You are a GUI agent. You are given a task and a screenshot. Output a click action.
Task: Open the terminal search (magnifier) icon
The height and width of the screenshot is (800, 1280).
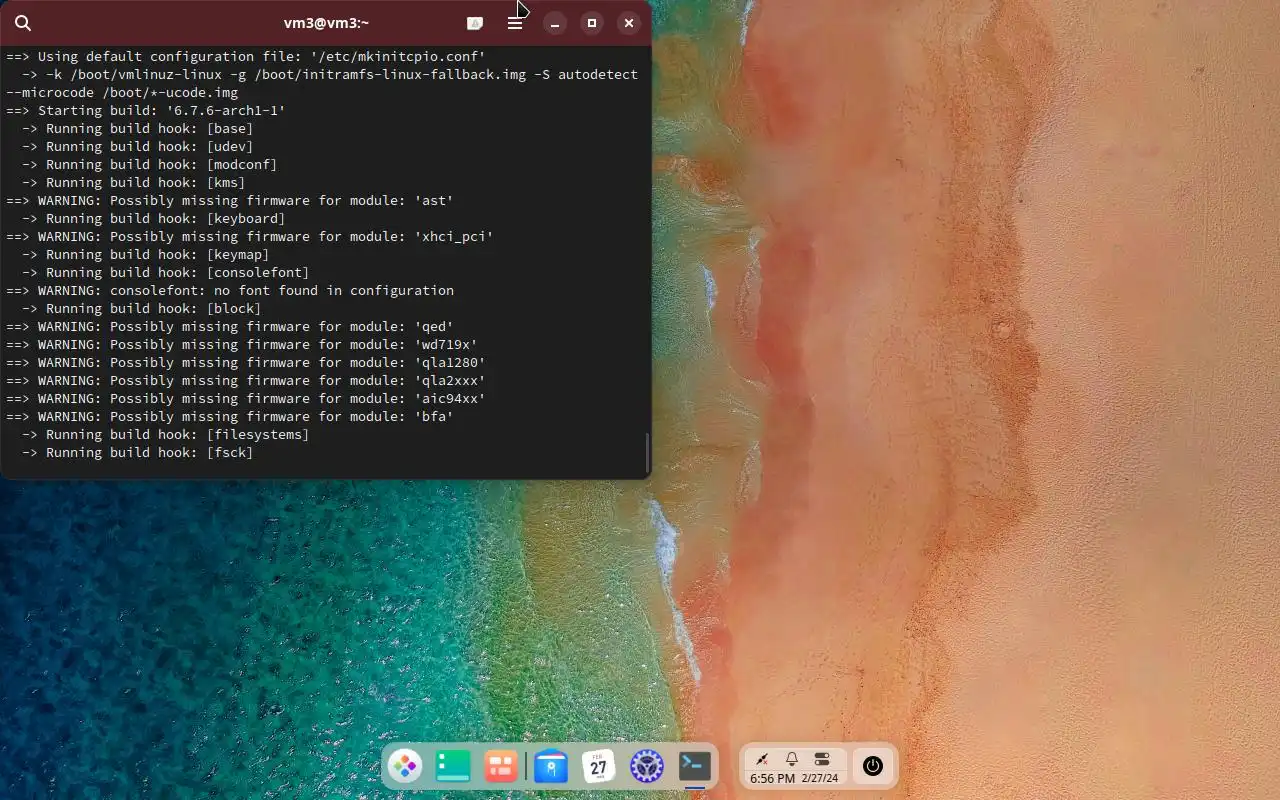(x=23, y=23)
